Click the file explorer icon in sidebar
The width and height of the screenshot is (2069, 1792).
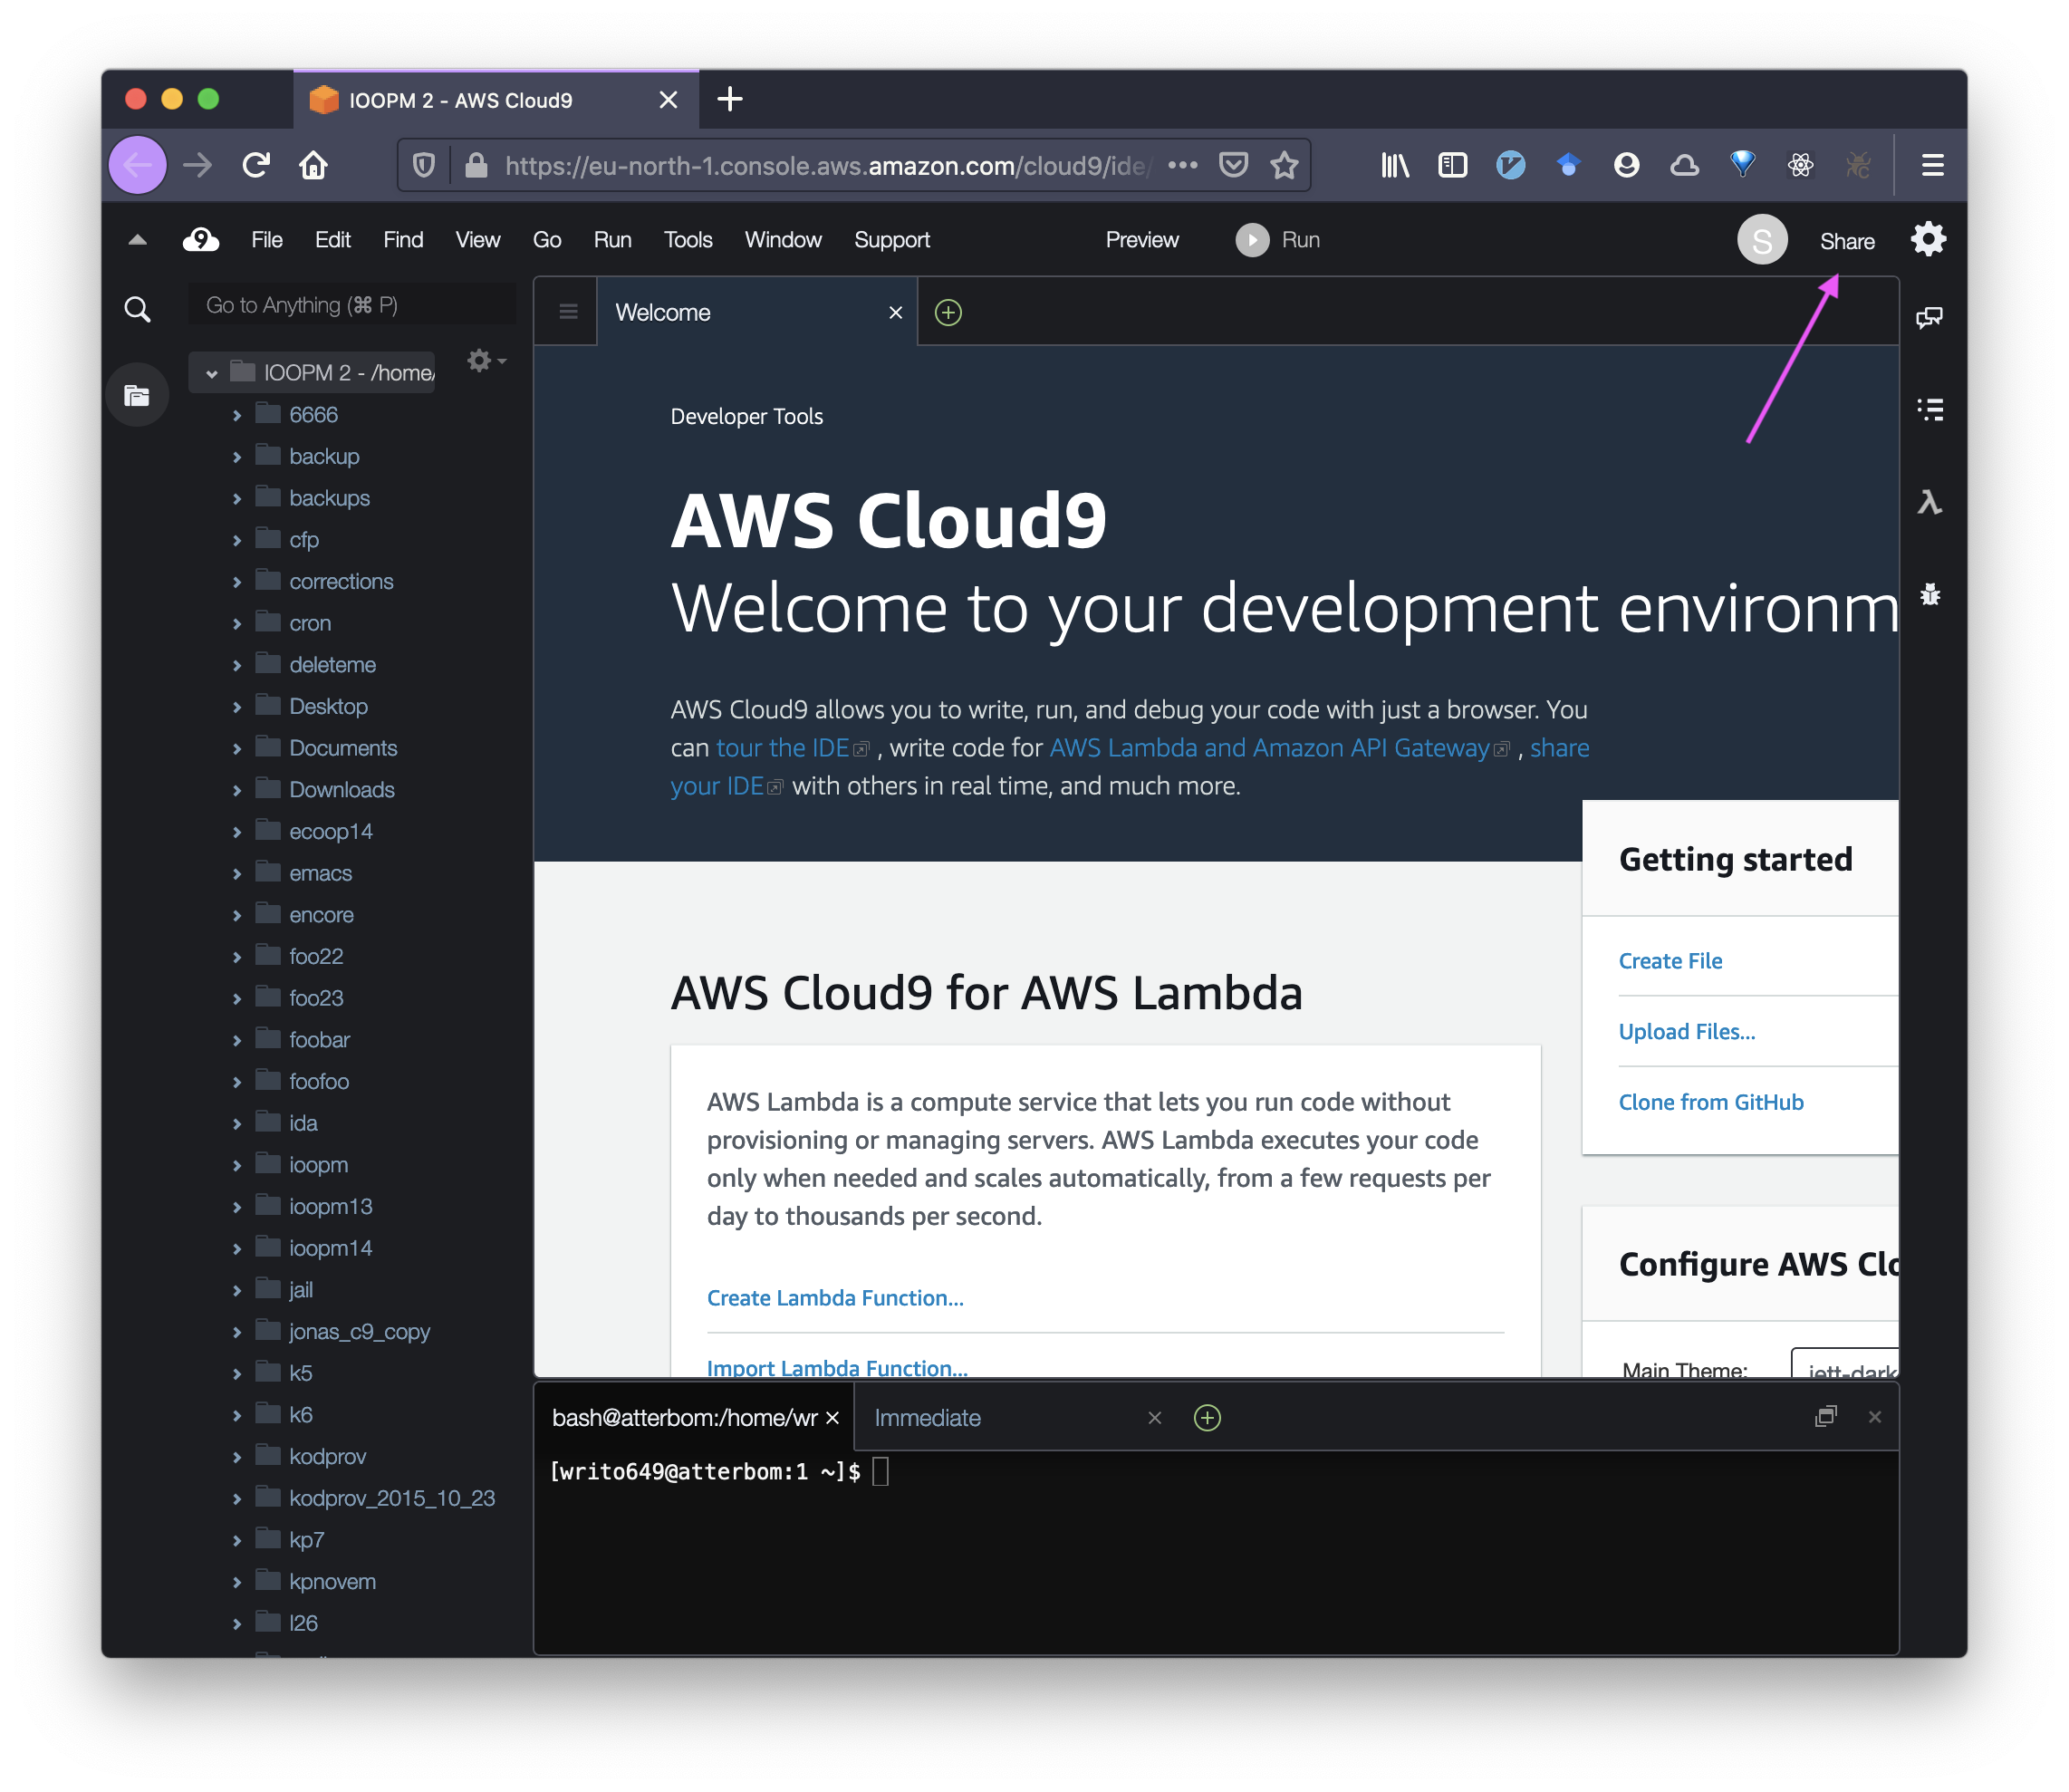(x=137, y=396)
